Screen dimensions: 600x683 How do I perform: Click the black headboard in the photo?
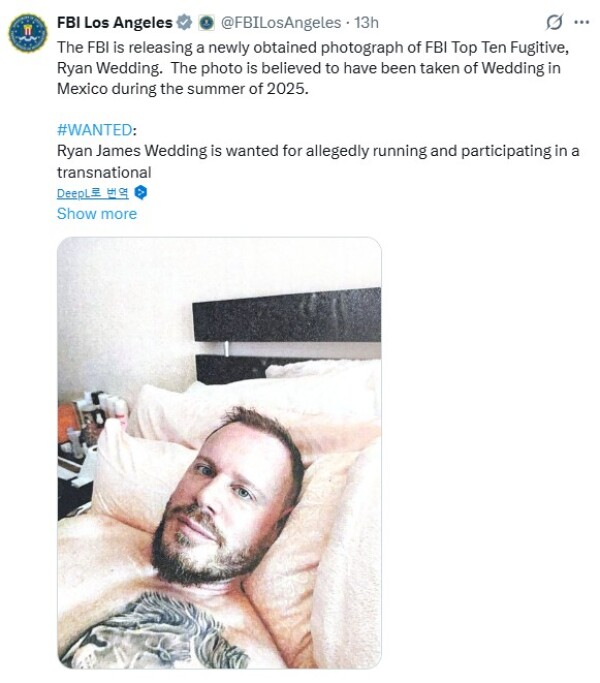click(x=287, y=316)
